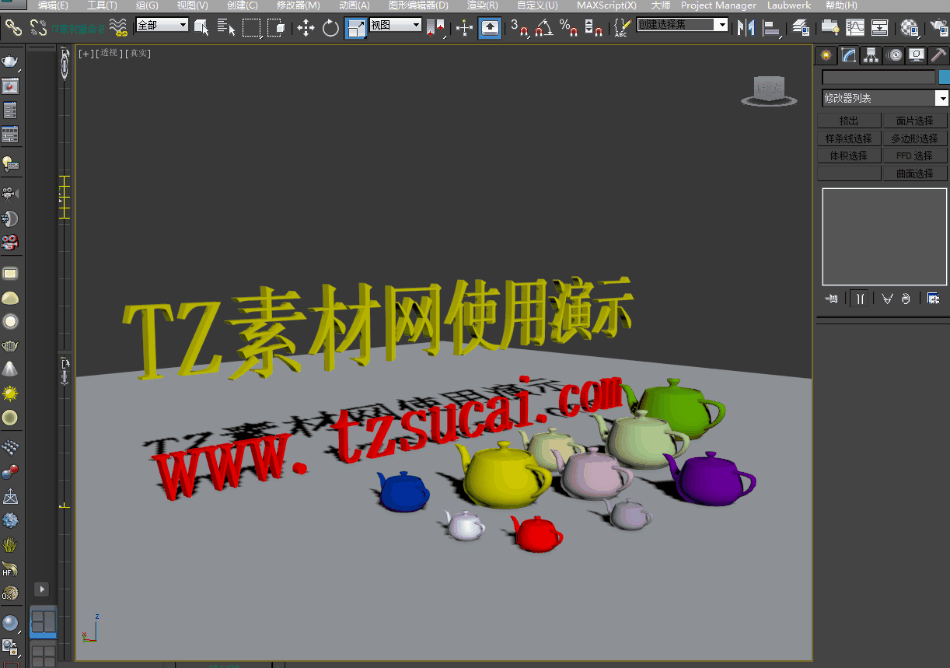Click the blue object color swatch
The width and height of the screenshot is (950, 668).
click(944, 78)
